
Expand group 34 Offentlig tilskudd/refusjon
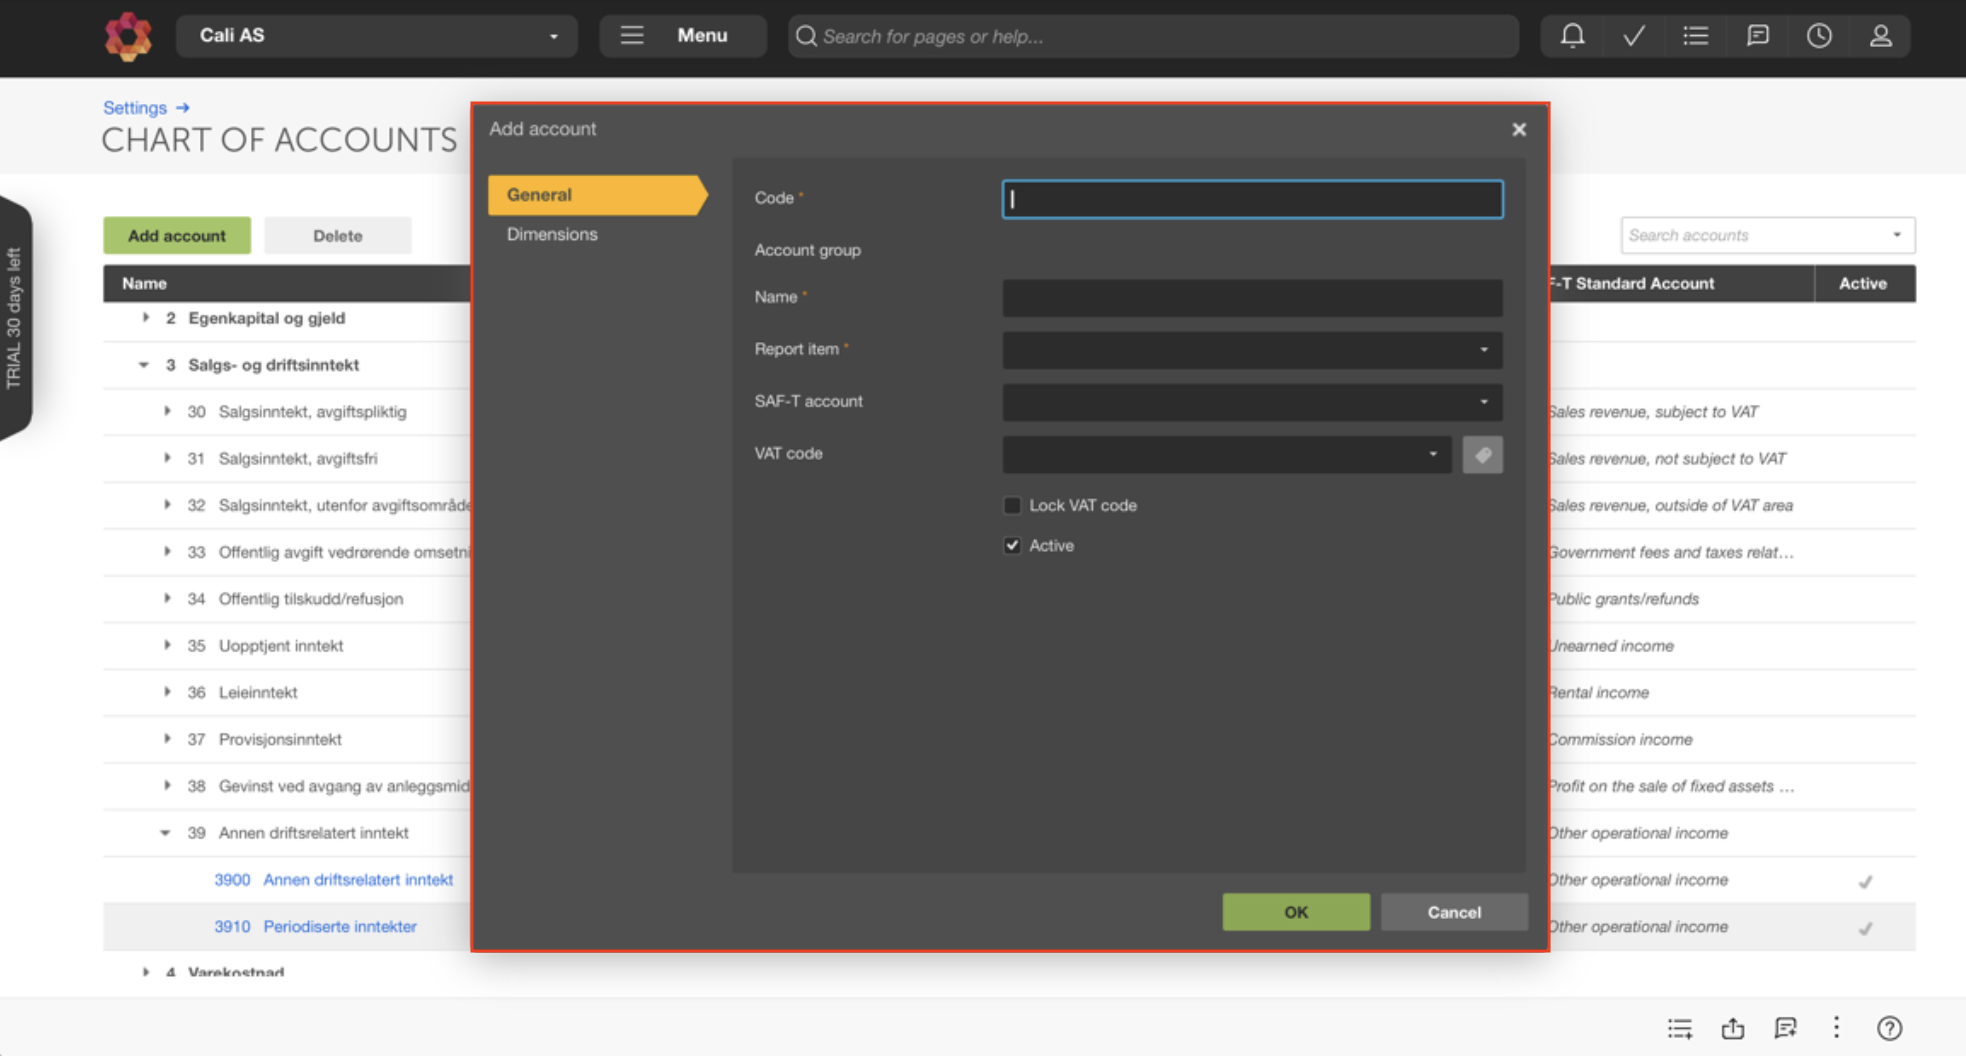tap(167, 598)
